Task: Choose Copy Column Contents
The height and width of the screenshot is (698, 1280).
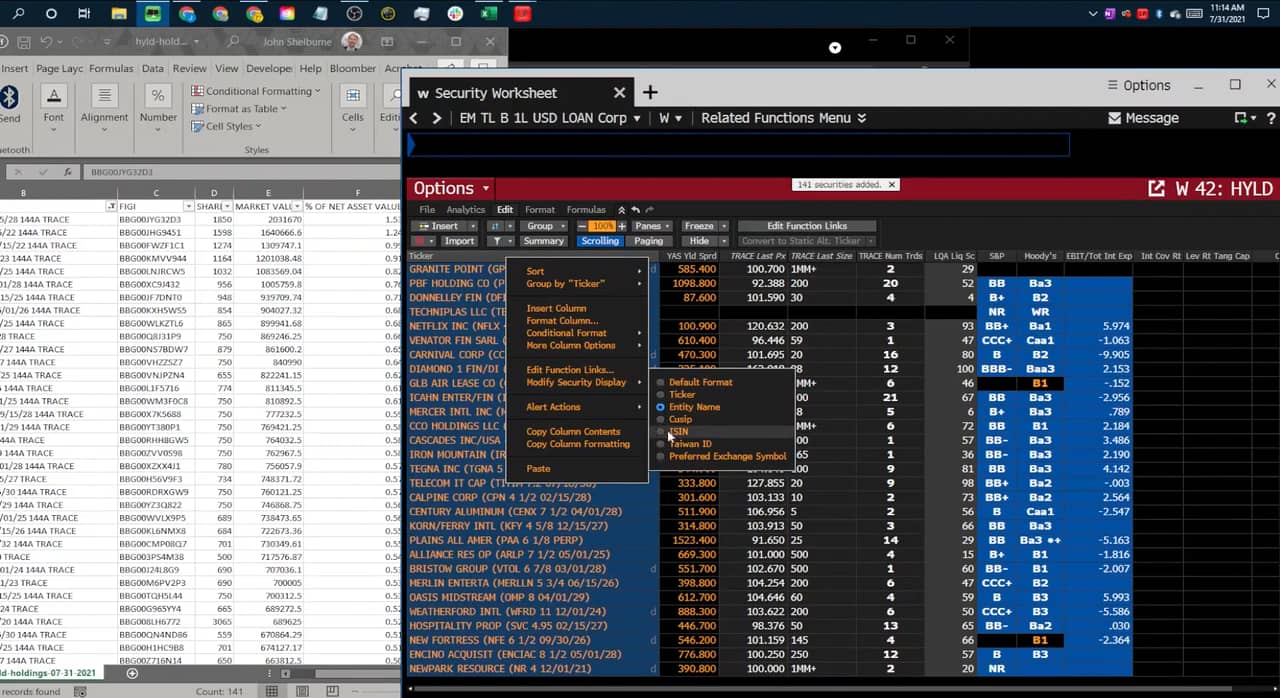Action: coord(573,432)
